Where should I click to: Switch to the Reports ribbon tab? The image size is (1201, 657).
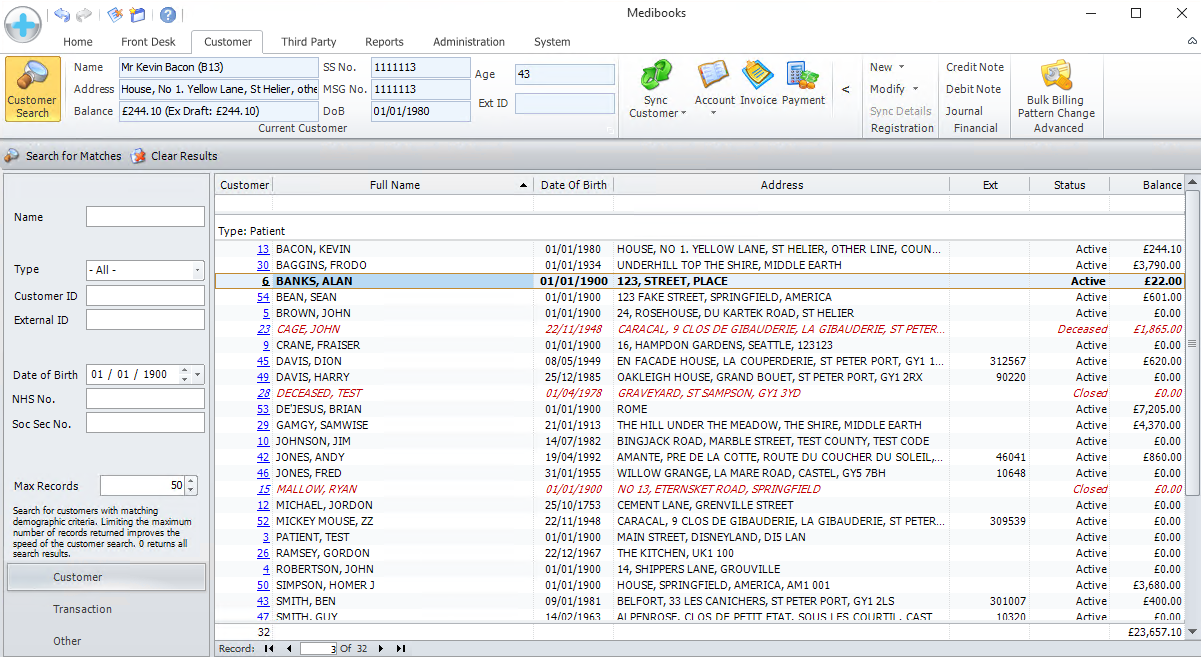[384, 42]
